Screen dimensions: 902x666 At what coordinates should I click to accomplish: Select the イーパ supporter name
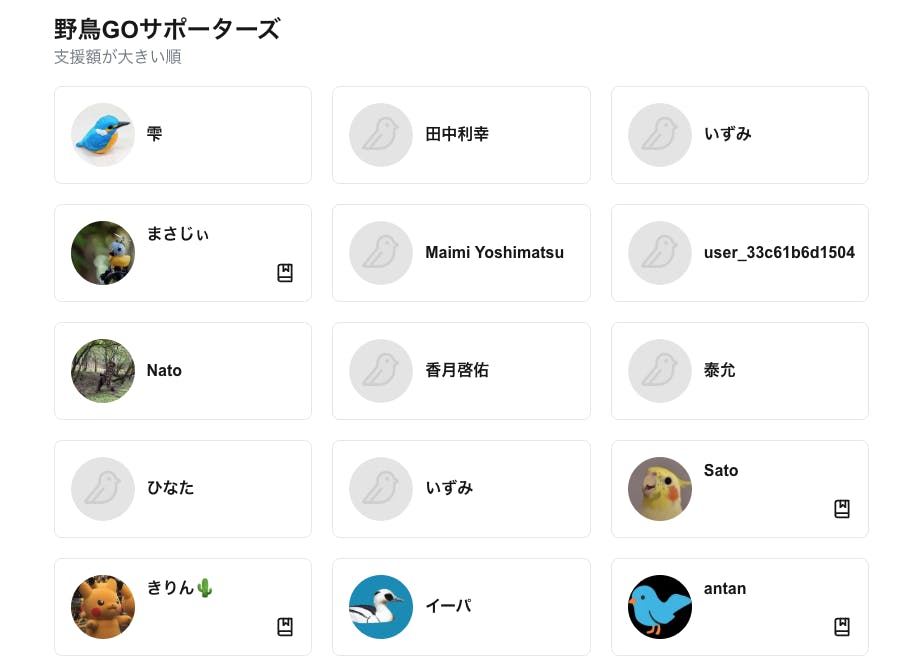tap(448, 606)
